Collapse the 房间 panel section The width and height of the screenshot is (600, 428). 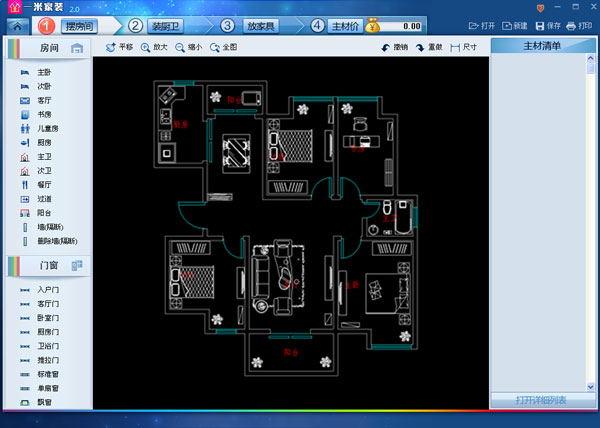(77, 48)
